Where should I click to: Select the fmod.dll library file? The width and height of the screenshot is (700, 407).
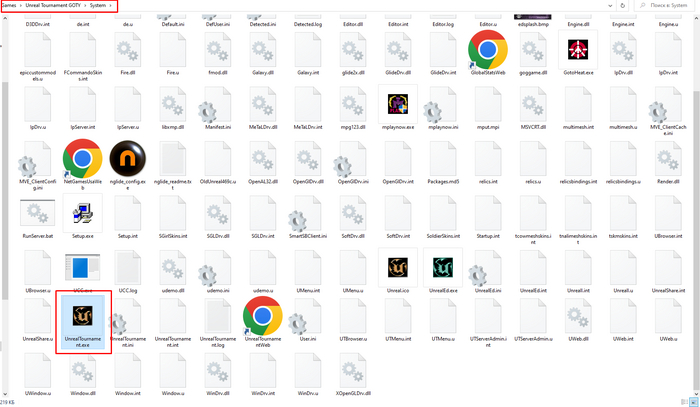(x=217, y=54)
